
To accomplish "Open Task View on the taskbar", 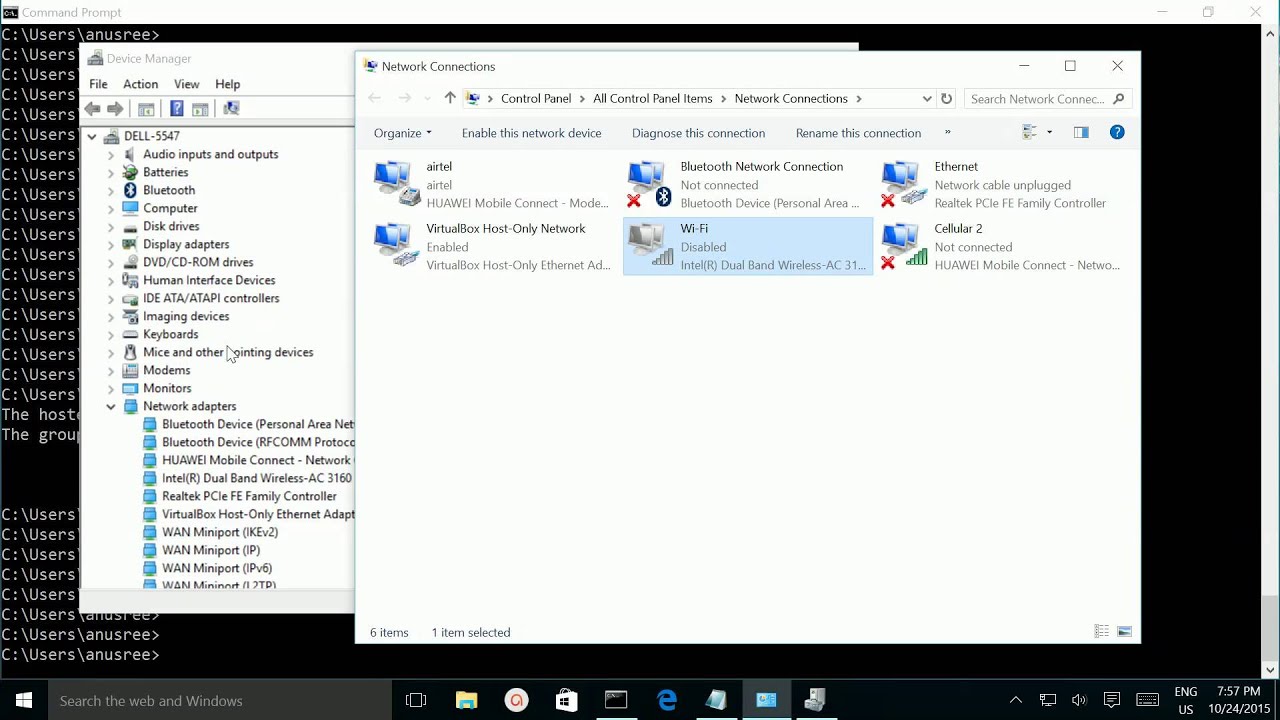I will tap(416, 700).
